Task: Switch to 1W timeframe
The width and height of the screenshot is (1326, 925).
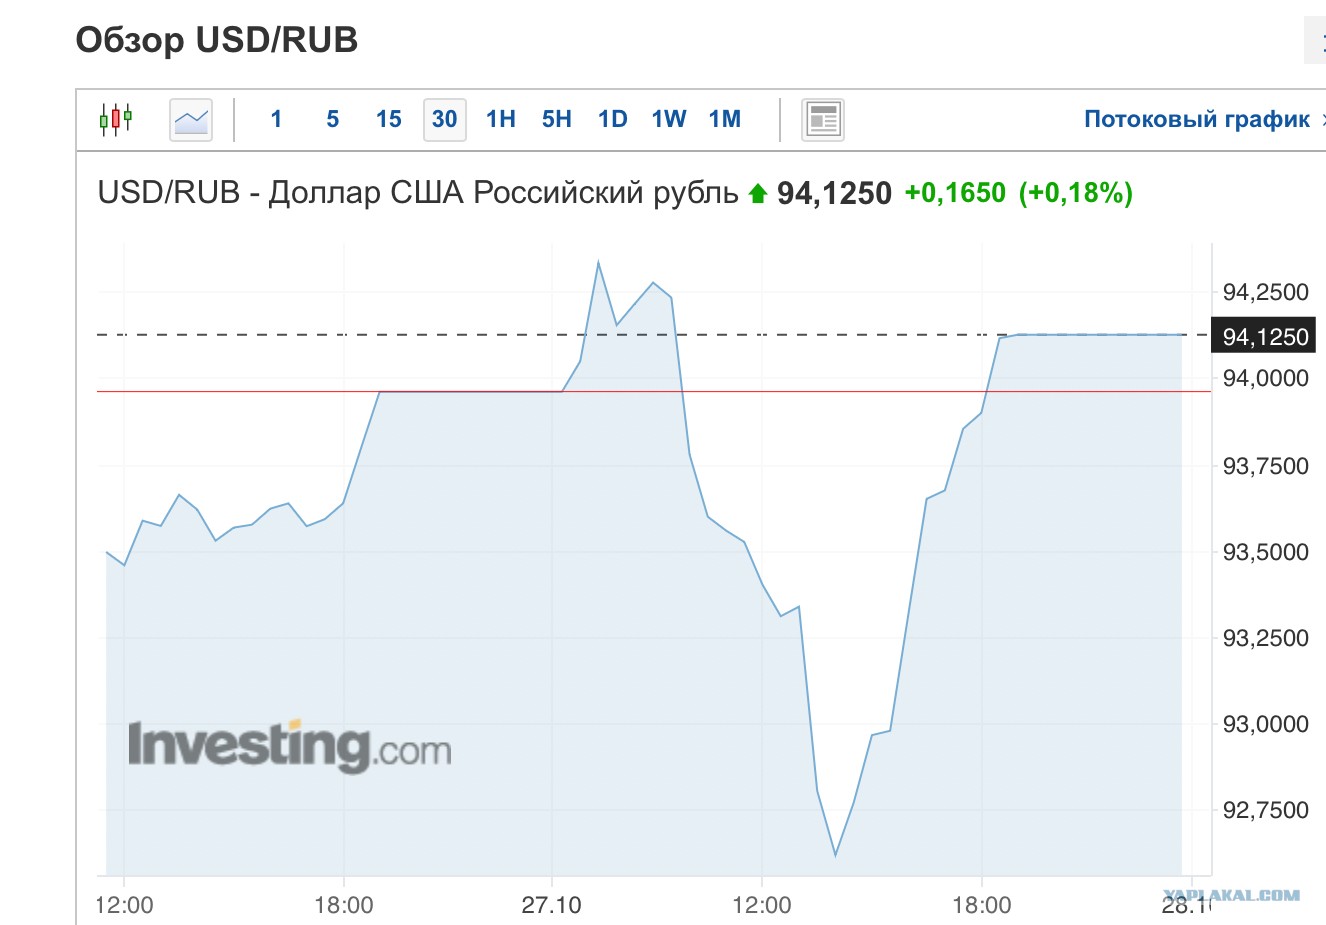Action: (669, 120)
